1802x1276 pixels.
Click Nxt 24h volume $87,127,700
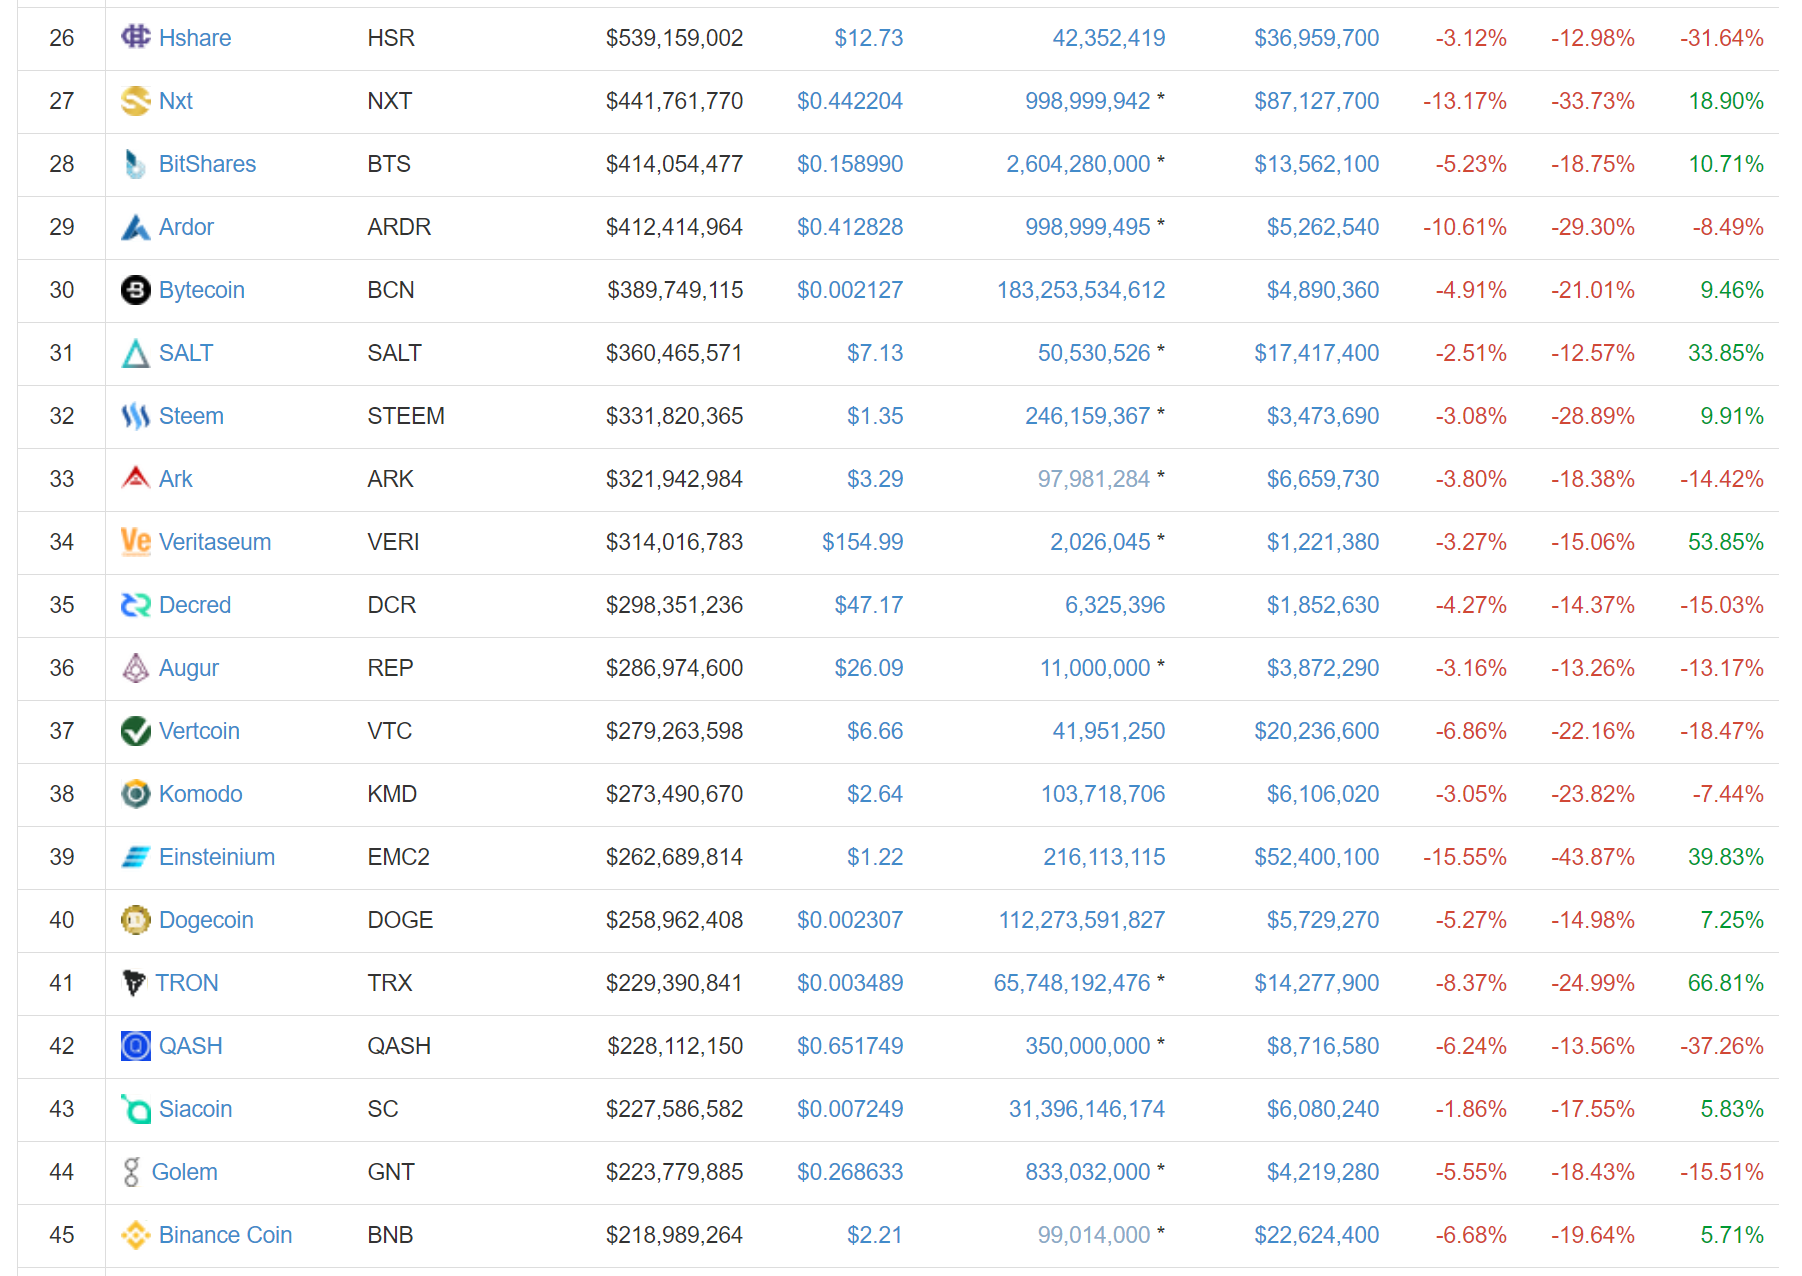coord(1317,101)
